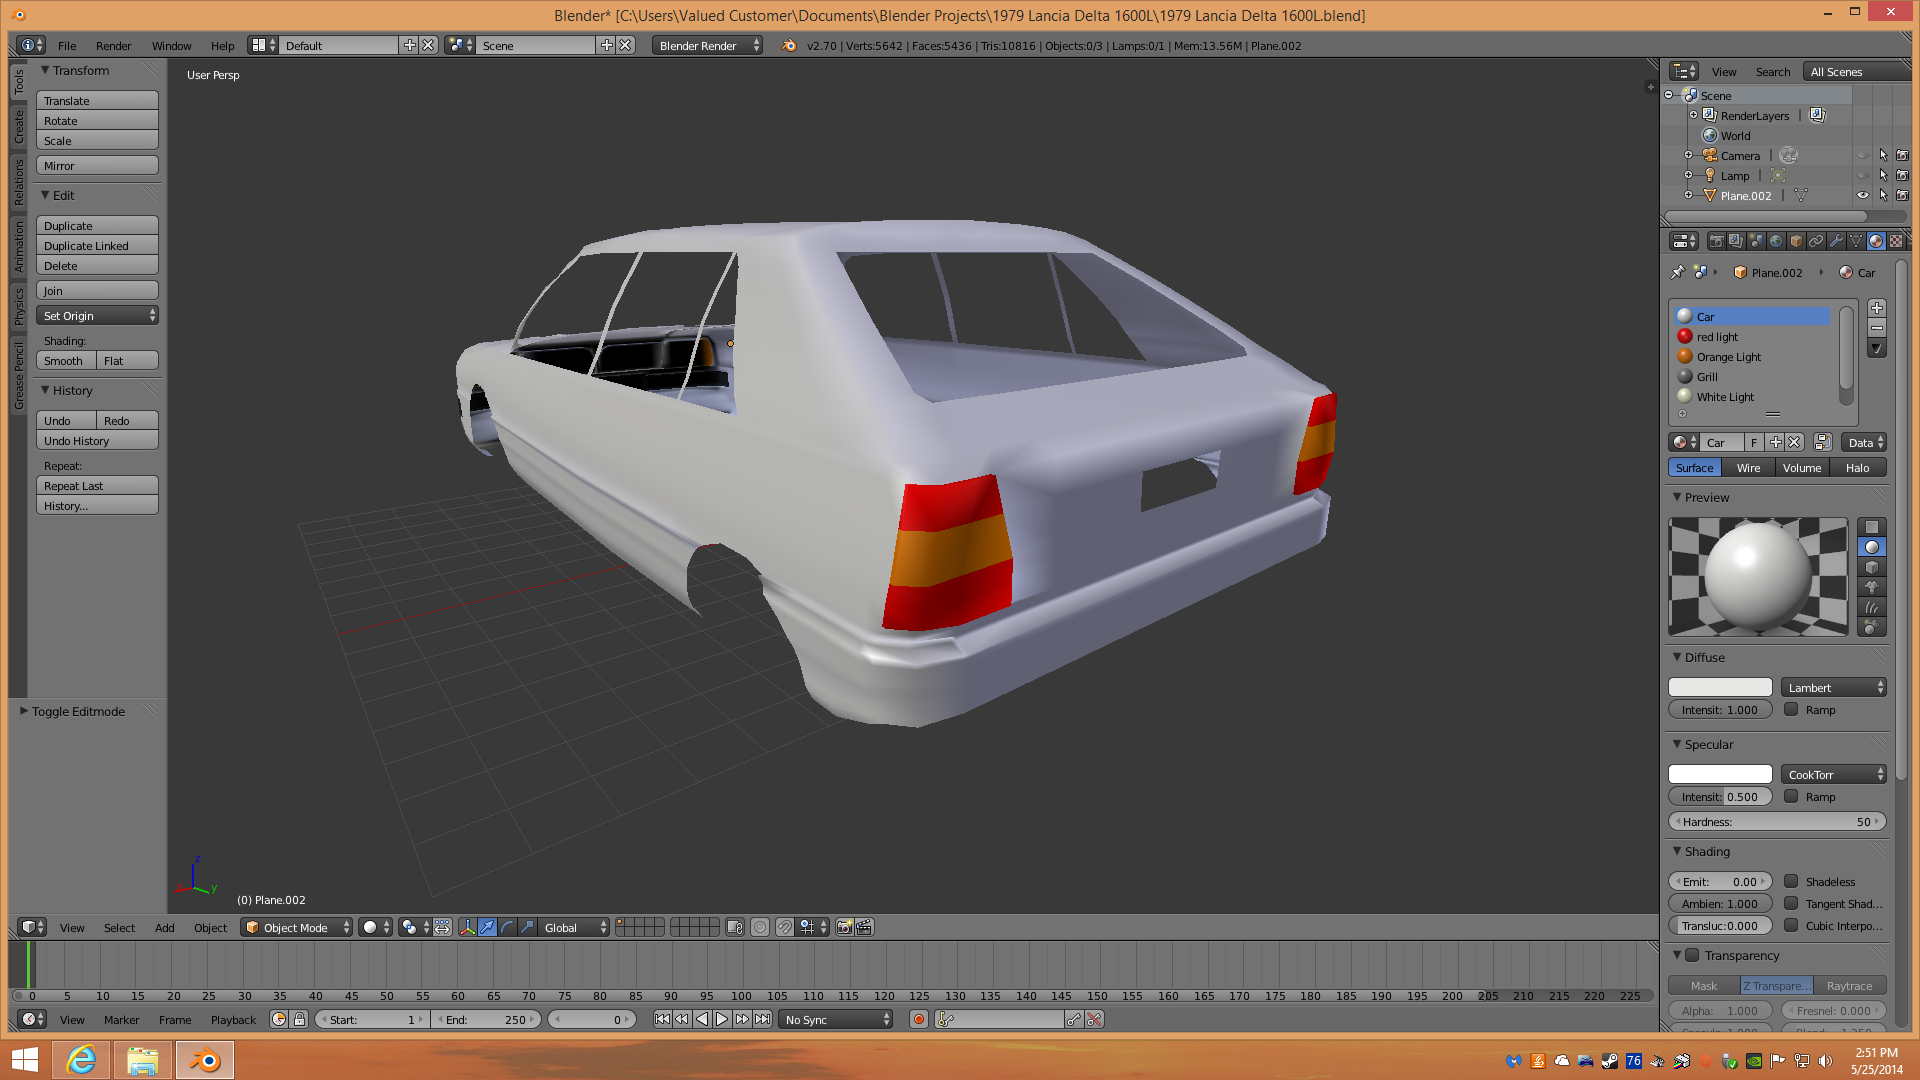Screen dimensions: 1920x1080
Task: Open the Render Layers properties tab
Action: 1736,241
